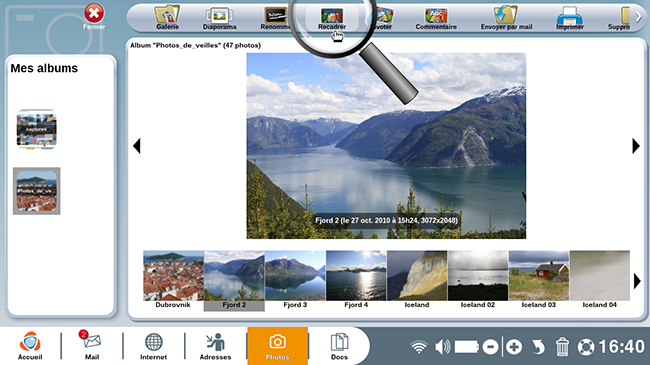Switch to the Photos tab
650x365 pixels.
click(277, 346)
